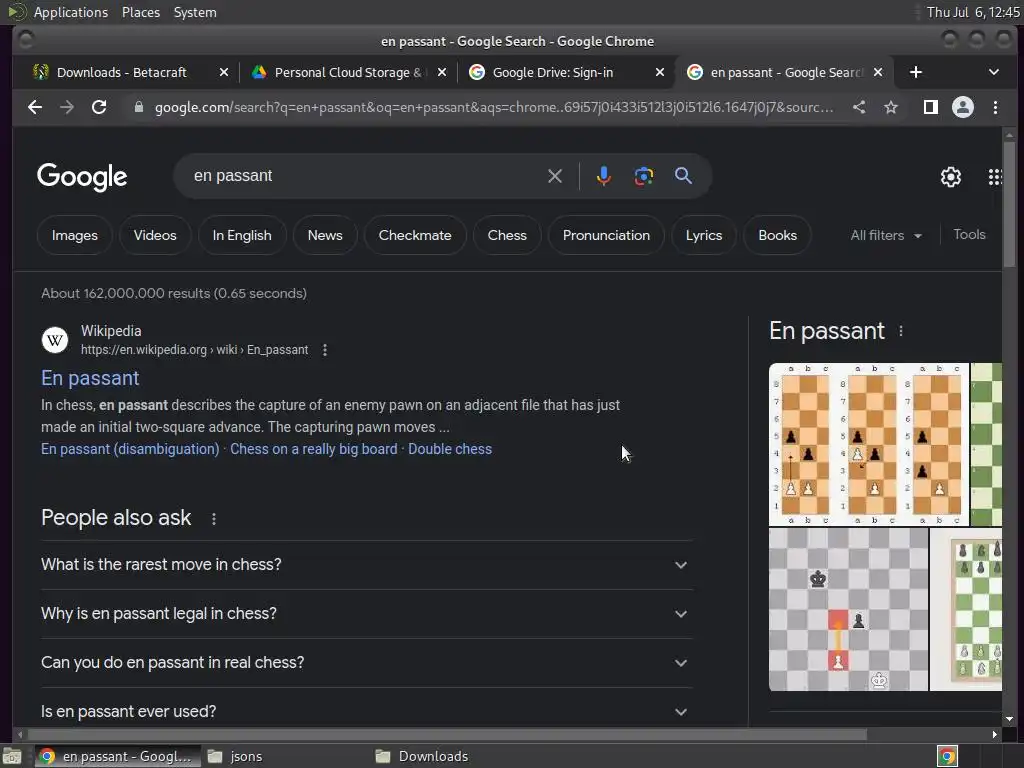Open the gray chessboard en passant thumbnail
Viewport: 1024px width, 768px height.
[x=848, y=610]
